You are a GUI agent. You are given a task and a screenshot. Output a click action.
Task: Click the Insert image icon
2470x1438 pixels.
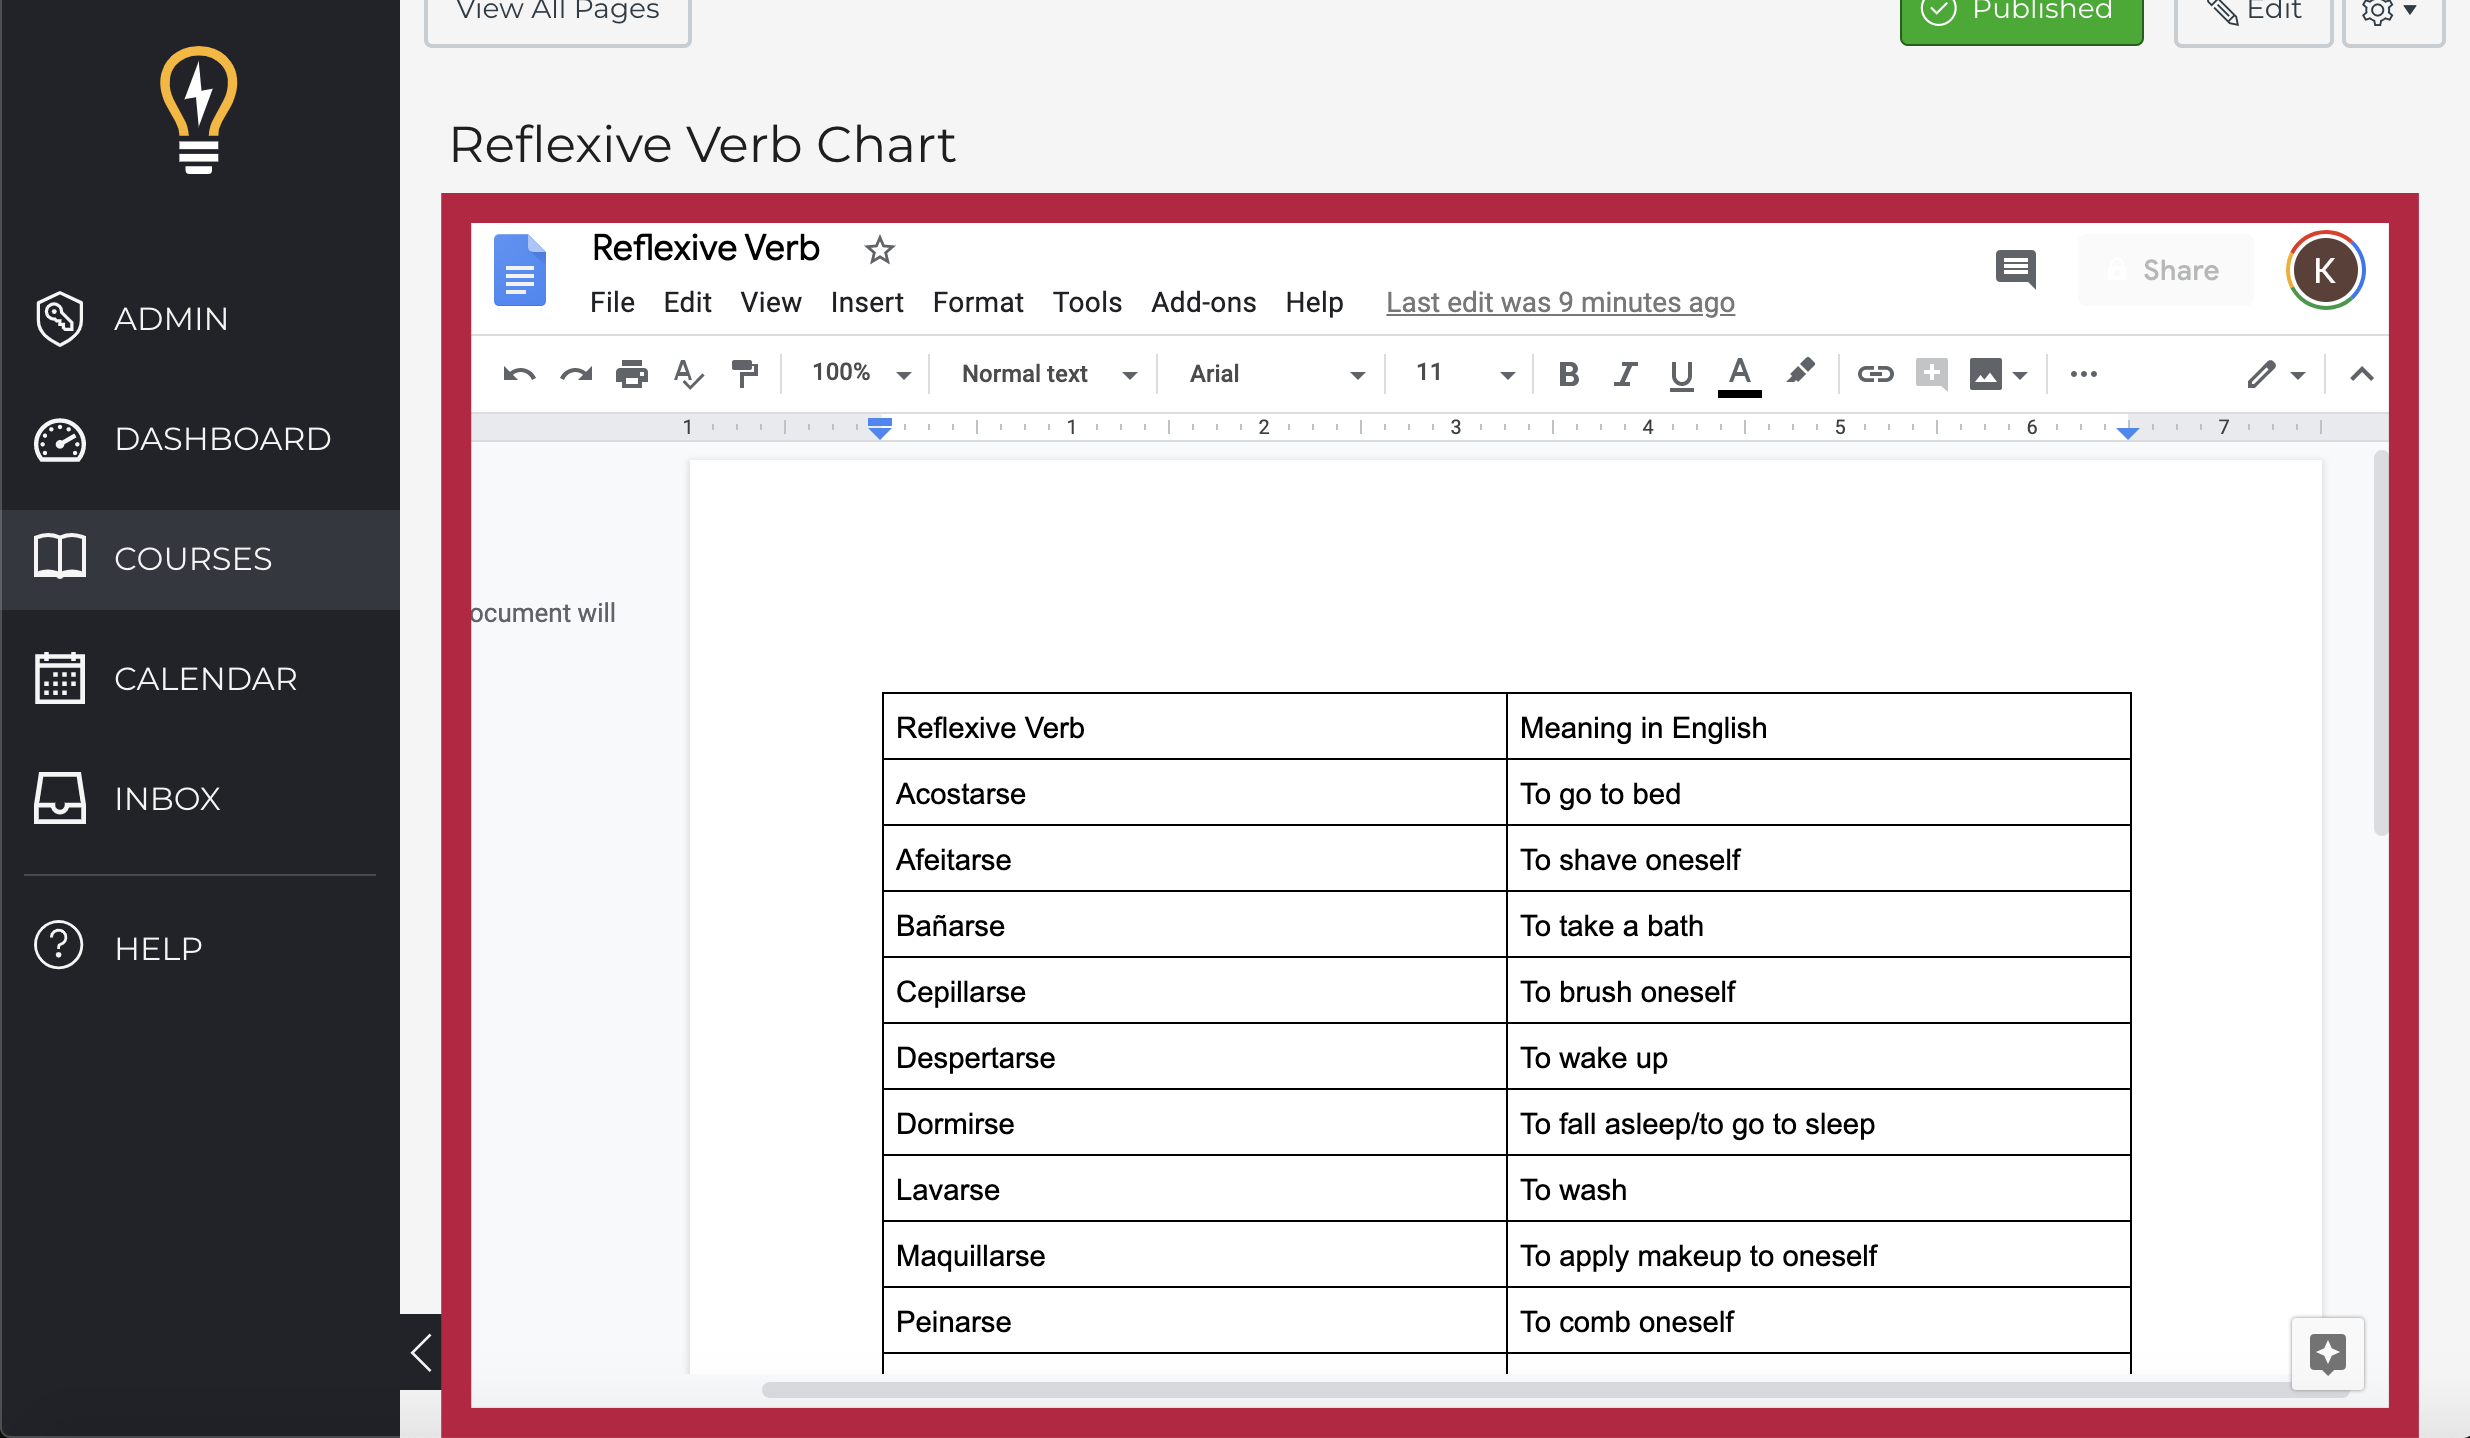click(1986, 375)
